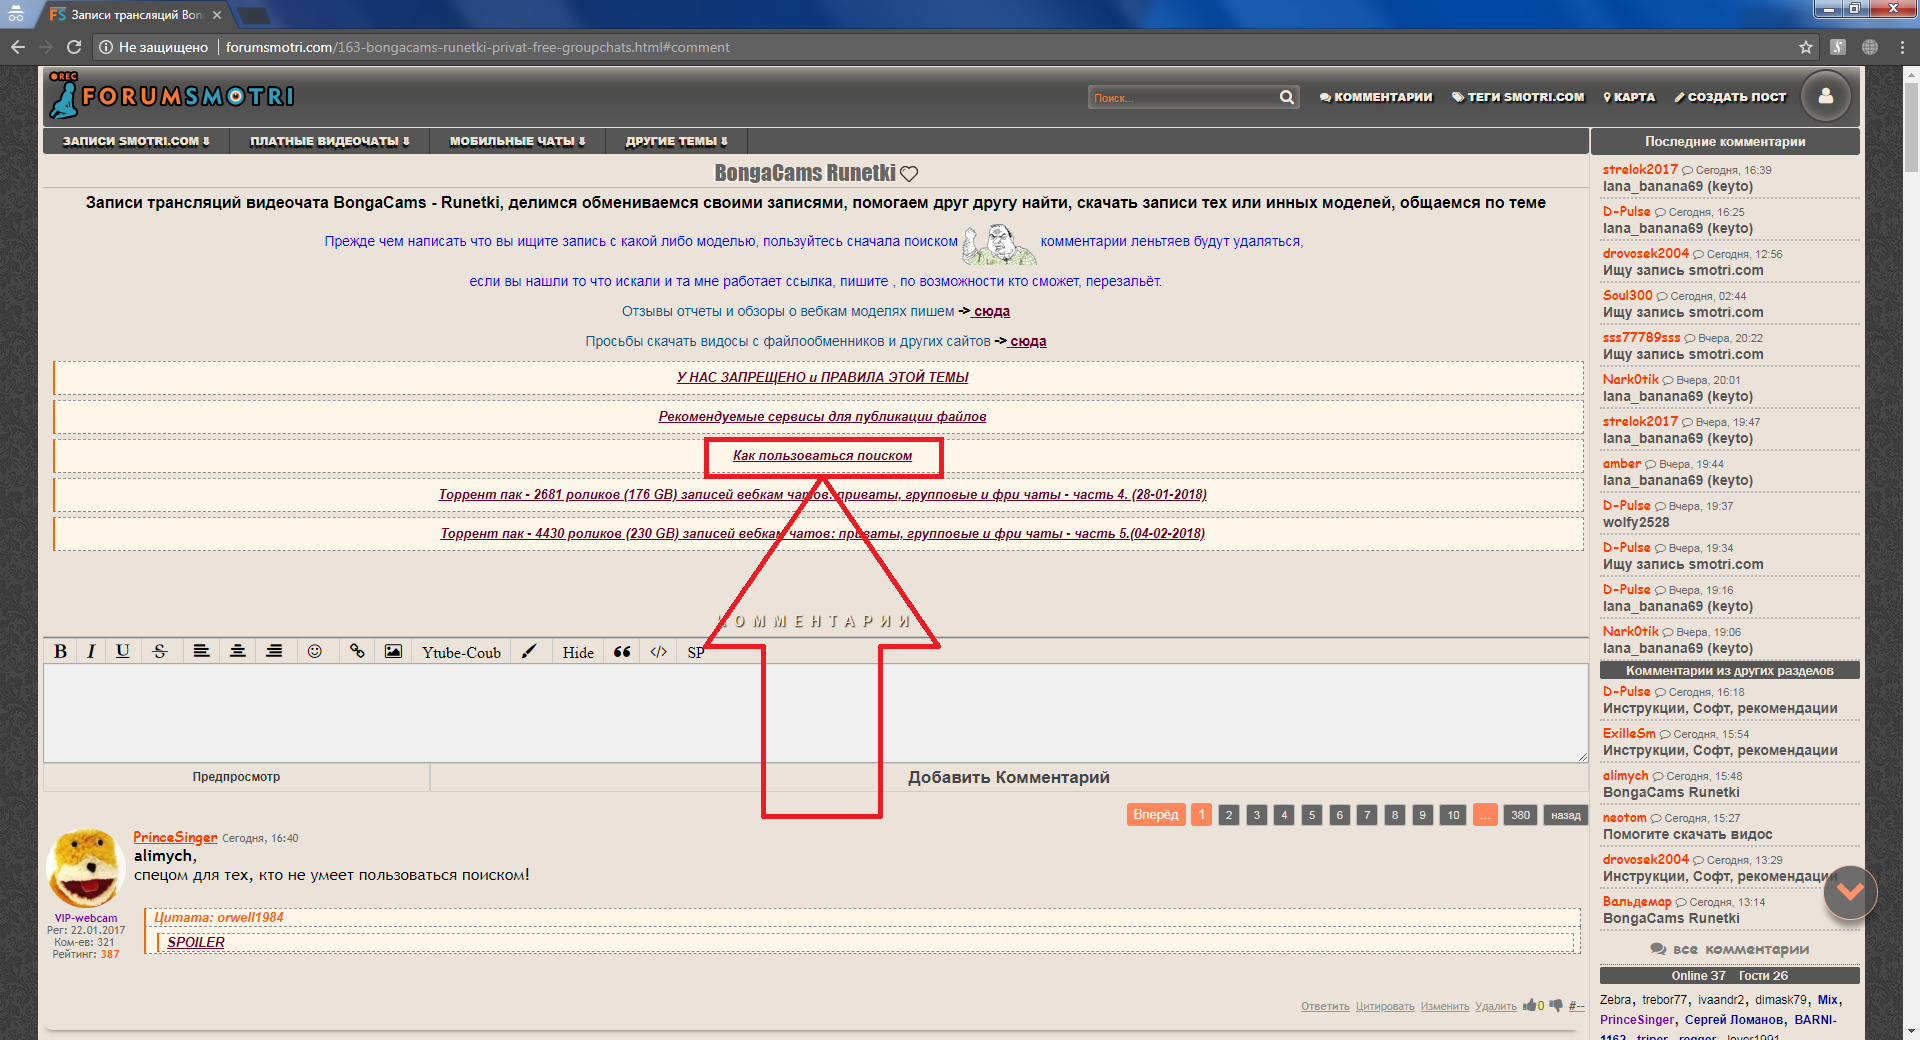Image resolution: width=1920 pixels, height=1040 pixels.
Task: Open the Комментарии top menu item
Action: (1376, 97)
